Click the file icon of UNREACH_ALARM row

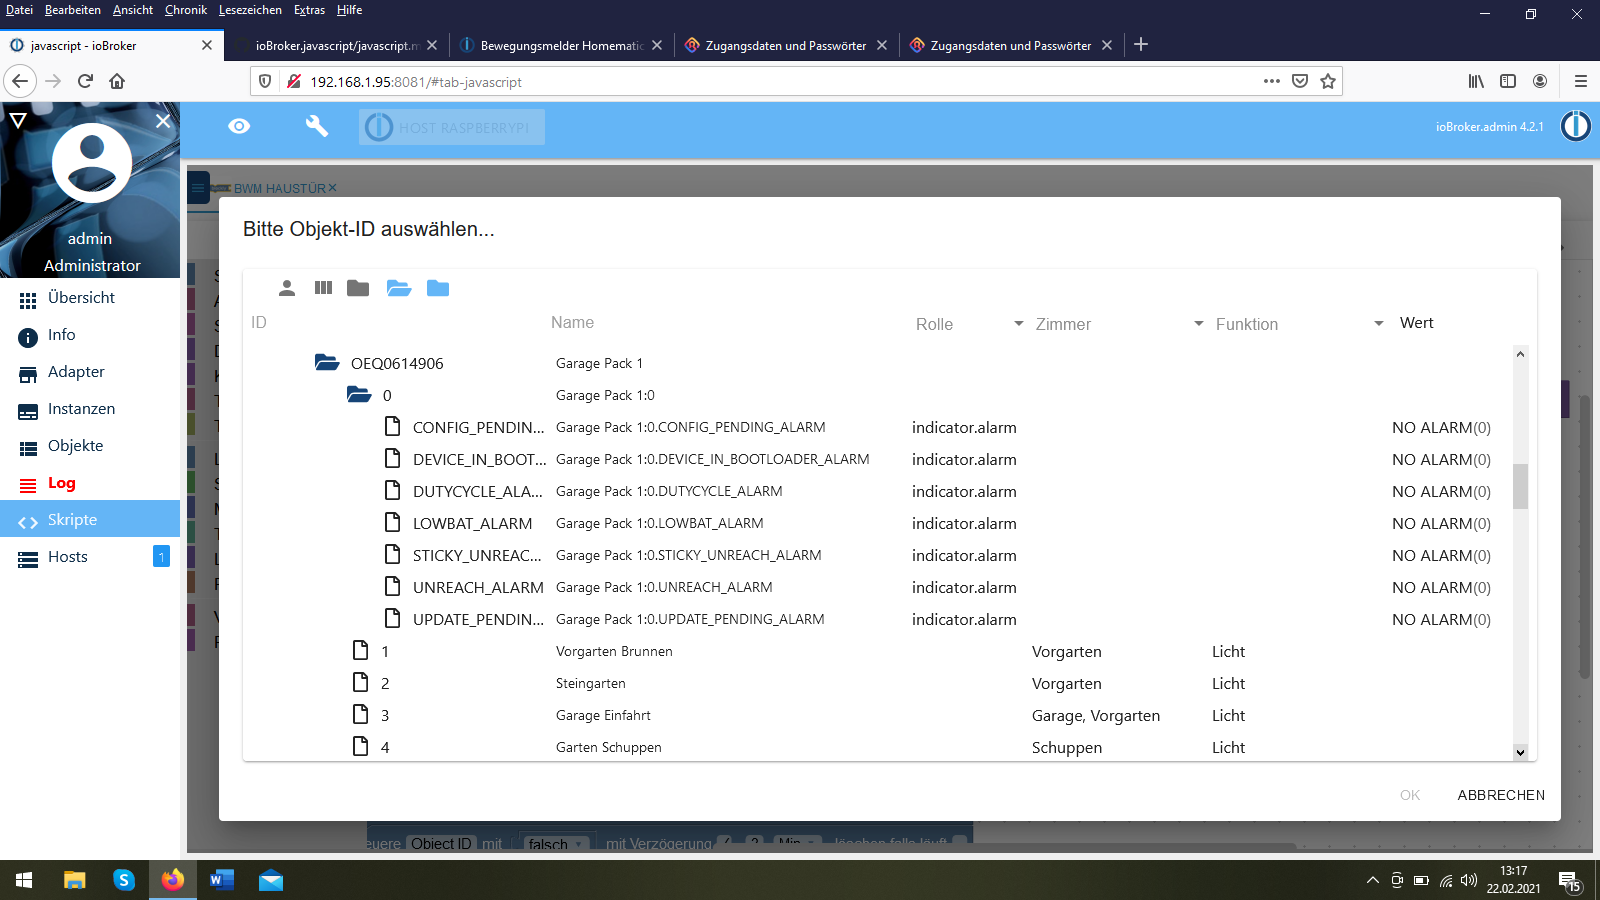click(x=393, y=586)
